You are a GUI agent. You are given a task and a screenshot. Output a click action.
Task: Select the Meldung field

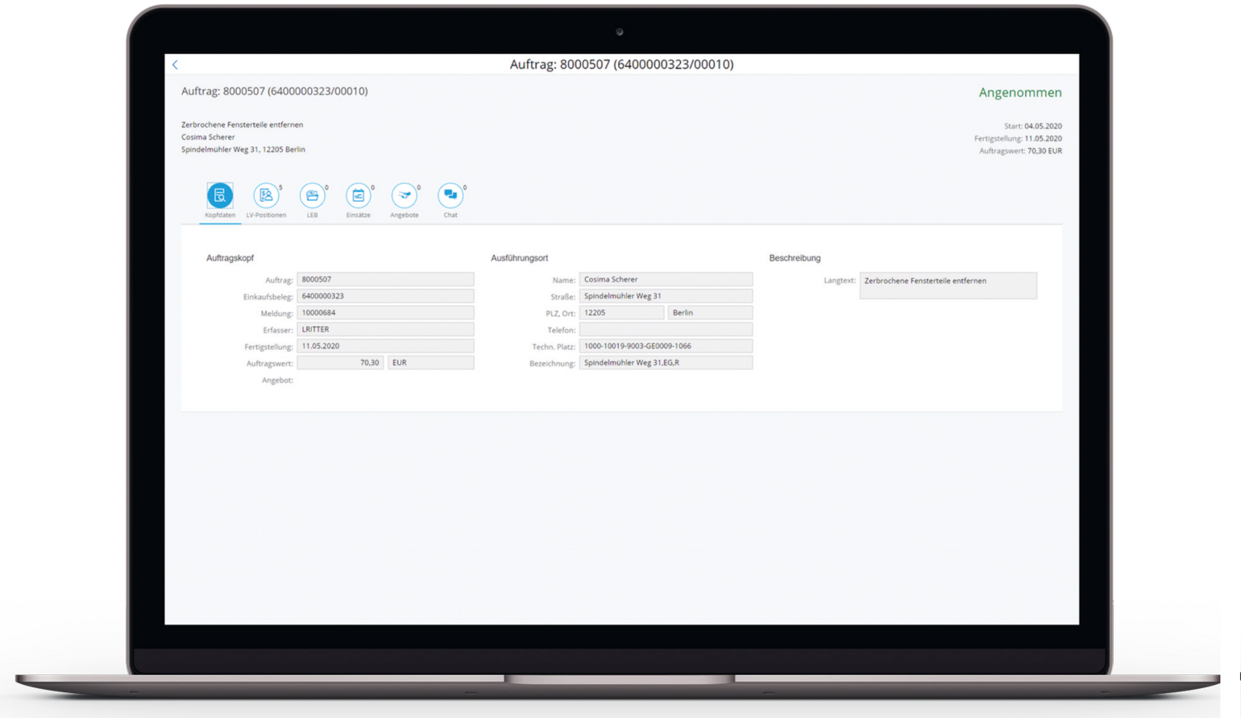[x=385, y=313]
